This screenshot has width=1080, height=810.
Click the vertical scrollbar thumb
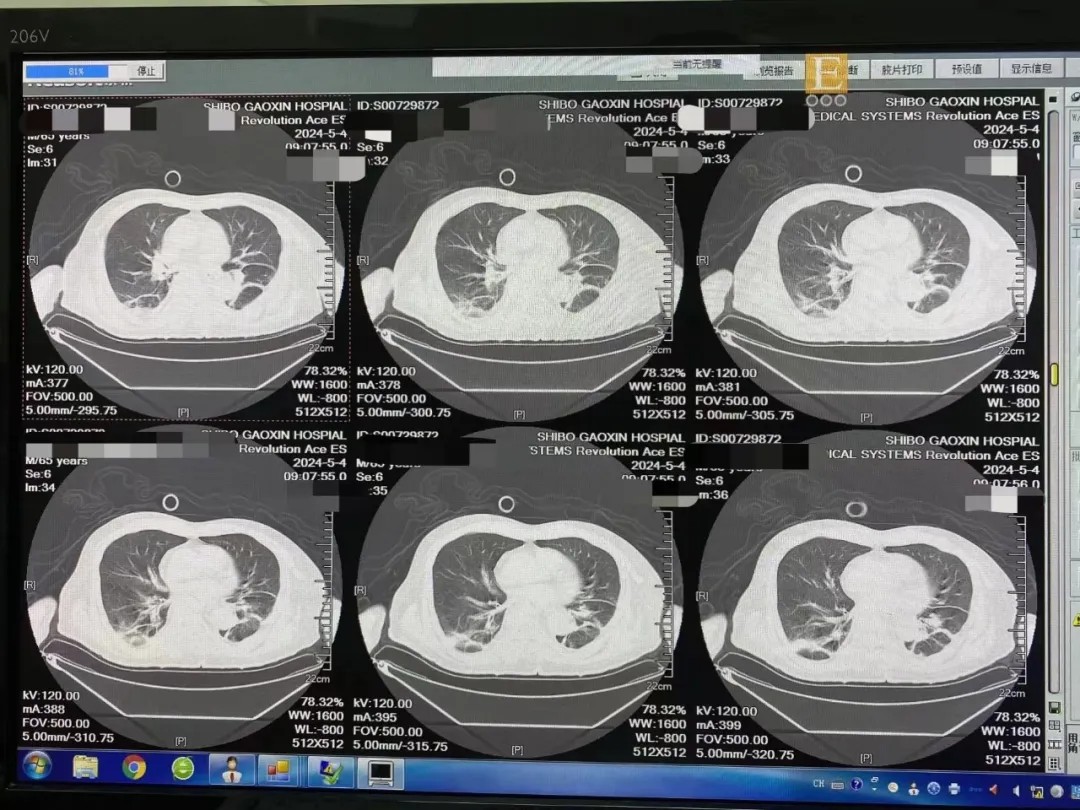point(1053,377)
